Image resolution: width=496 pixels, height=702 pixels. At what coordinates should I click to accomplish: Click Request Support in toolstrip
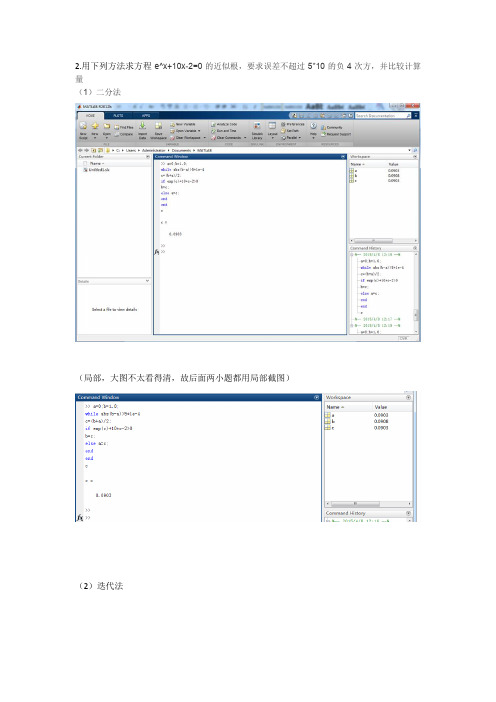[x=336, y=134]
